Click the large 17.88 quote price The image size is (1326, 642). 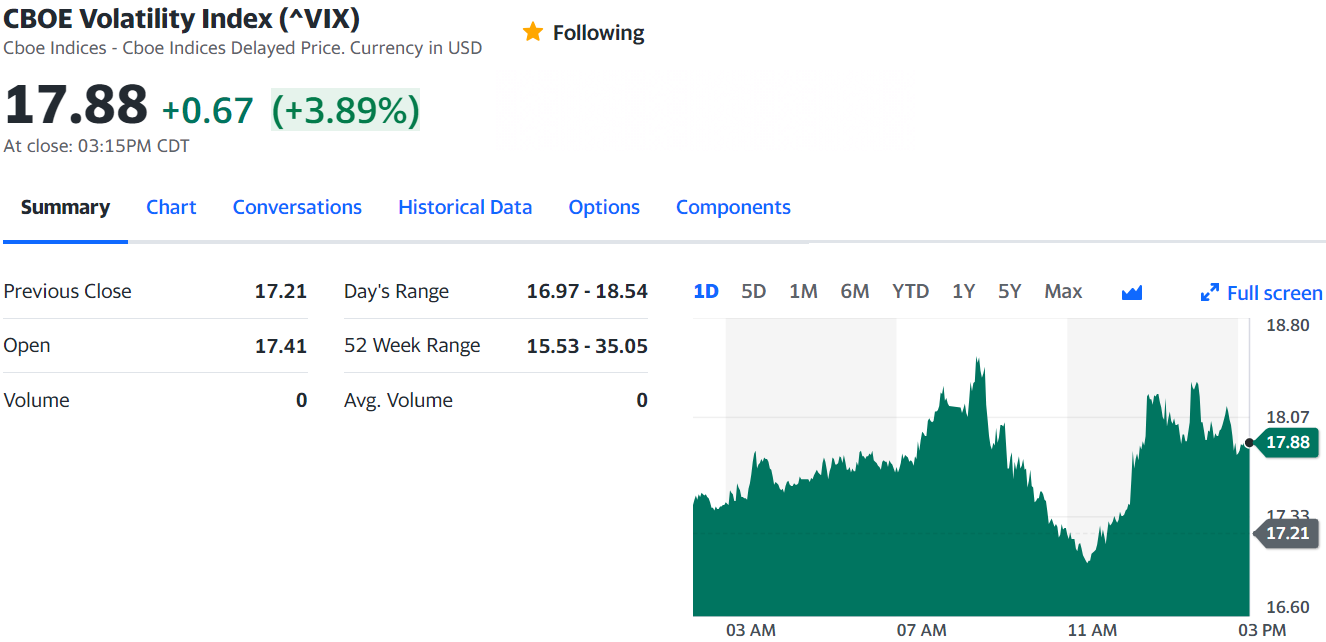[76, 105]
